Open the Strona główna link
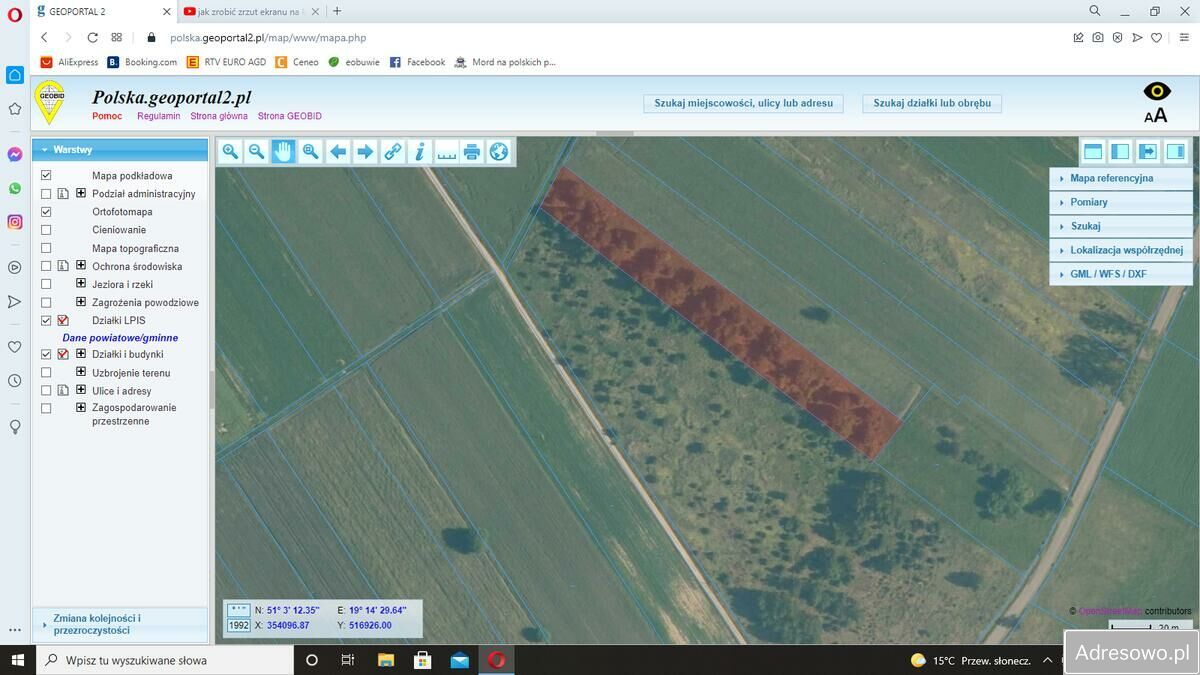 coord(219,116)
